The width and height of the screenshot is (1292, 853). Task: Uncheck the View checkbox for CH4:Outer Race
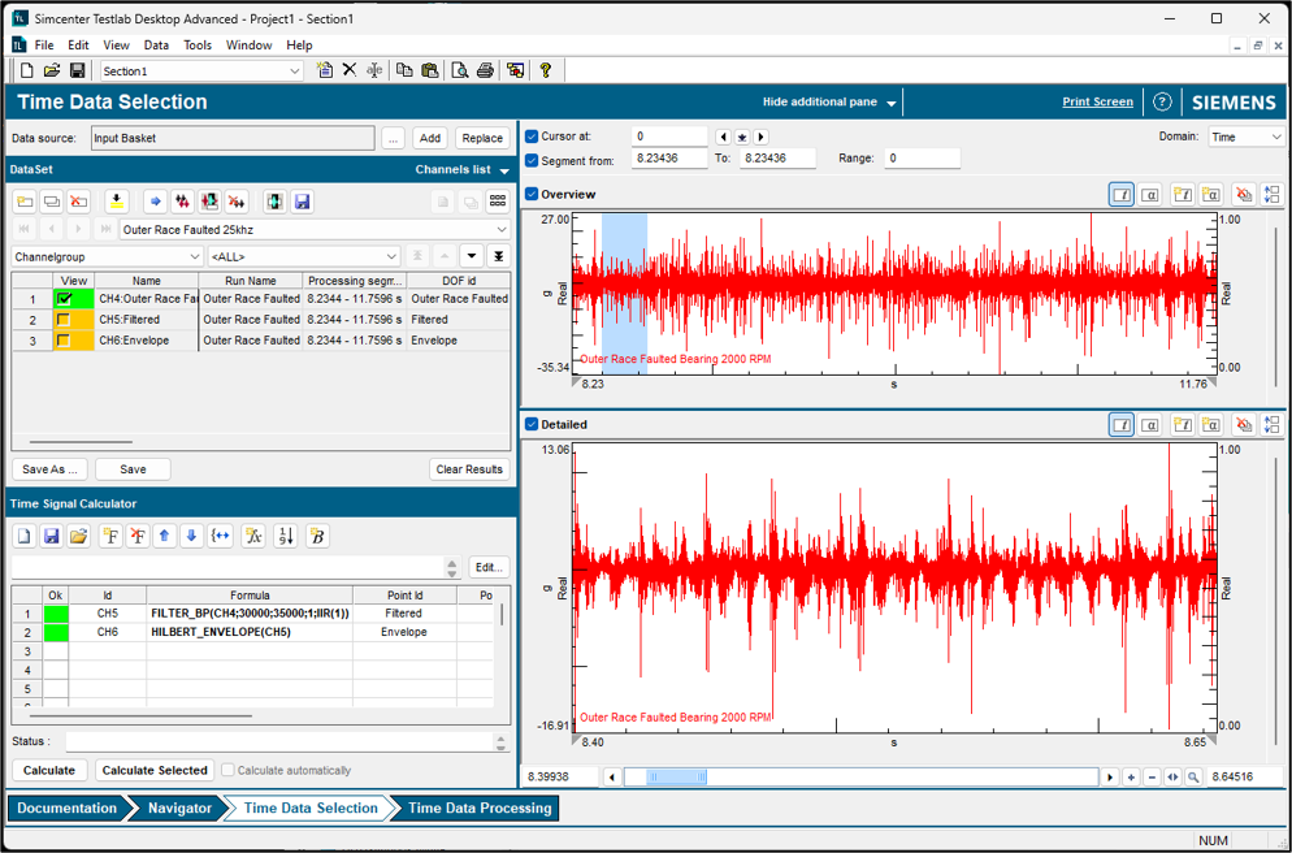tap(65, 298)
